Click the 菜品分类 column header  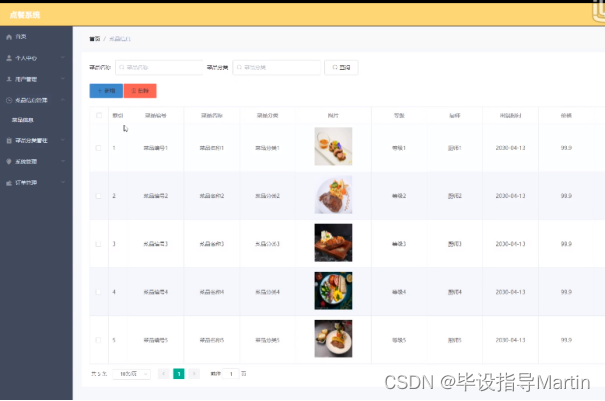[x=267, y=115]
